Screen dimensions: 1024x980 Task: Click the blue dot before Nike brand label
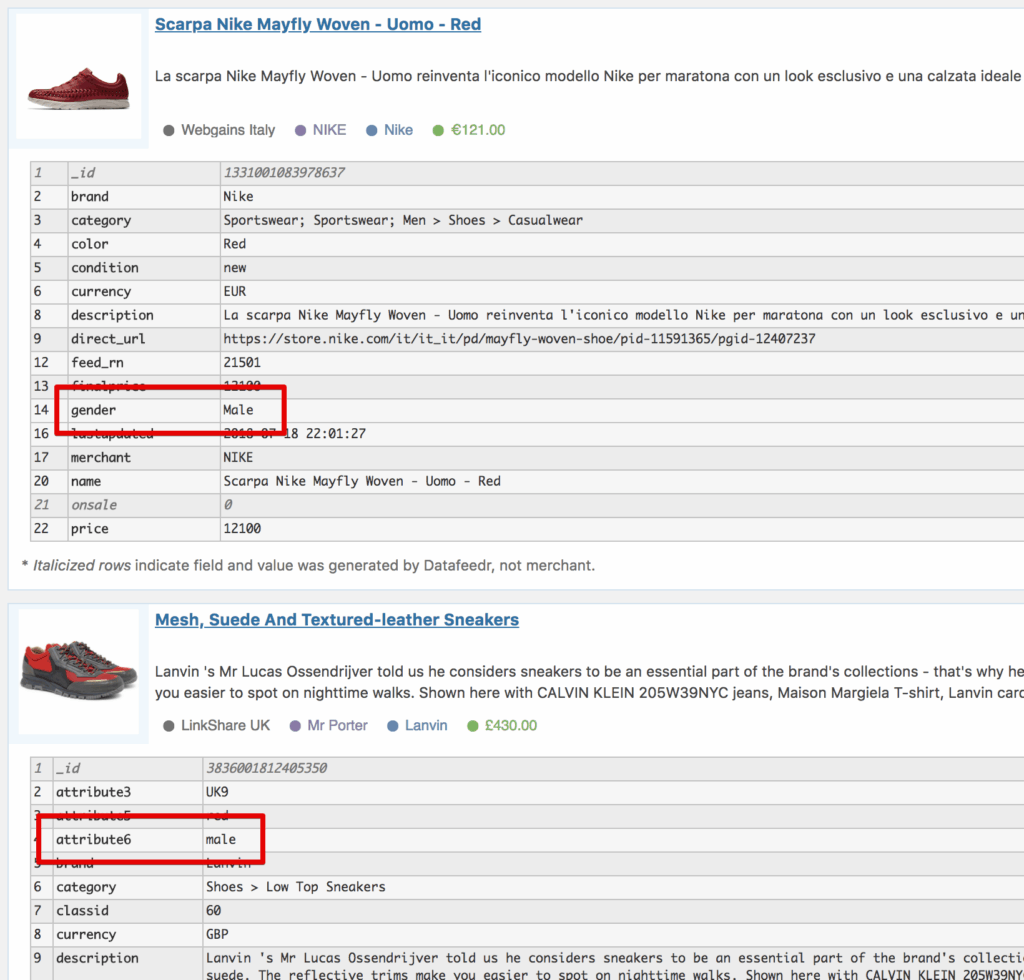pyautogui.click(x=371, y=130)
